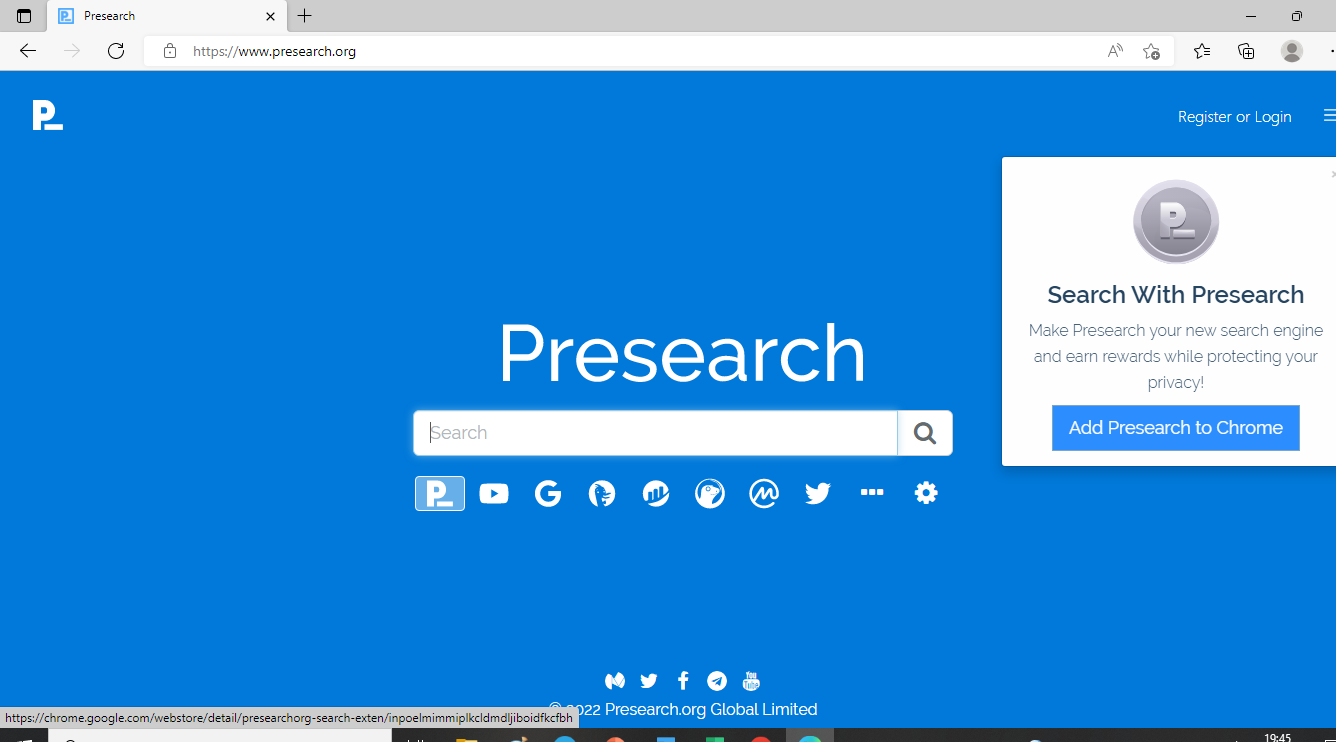Select the CoinGecko search provider icon
Screen dimensions: 1336x742
click(x=710, y=493)
